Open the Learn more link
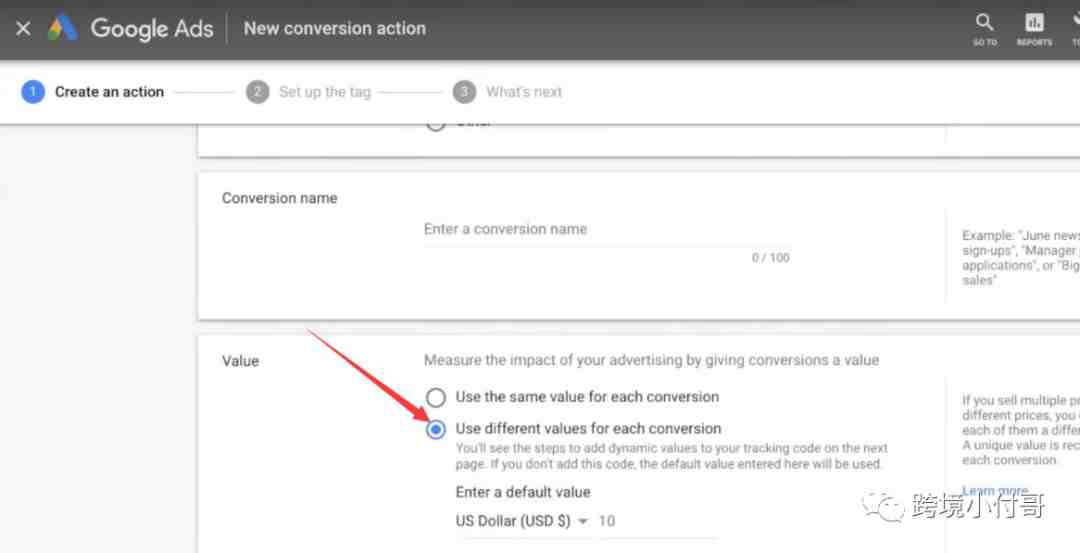This screenshot has height=553, width=1080. click(995, 490)
